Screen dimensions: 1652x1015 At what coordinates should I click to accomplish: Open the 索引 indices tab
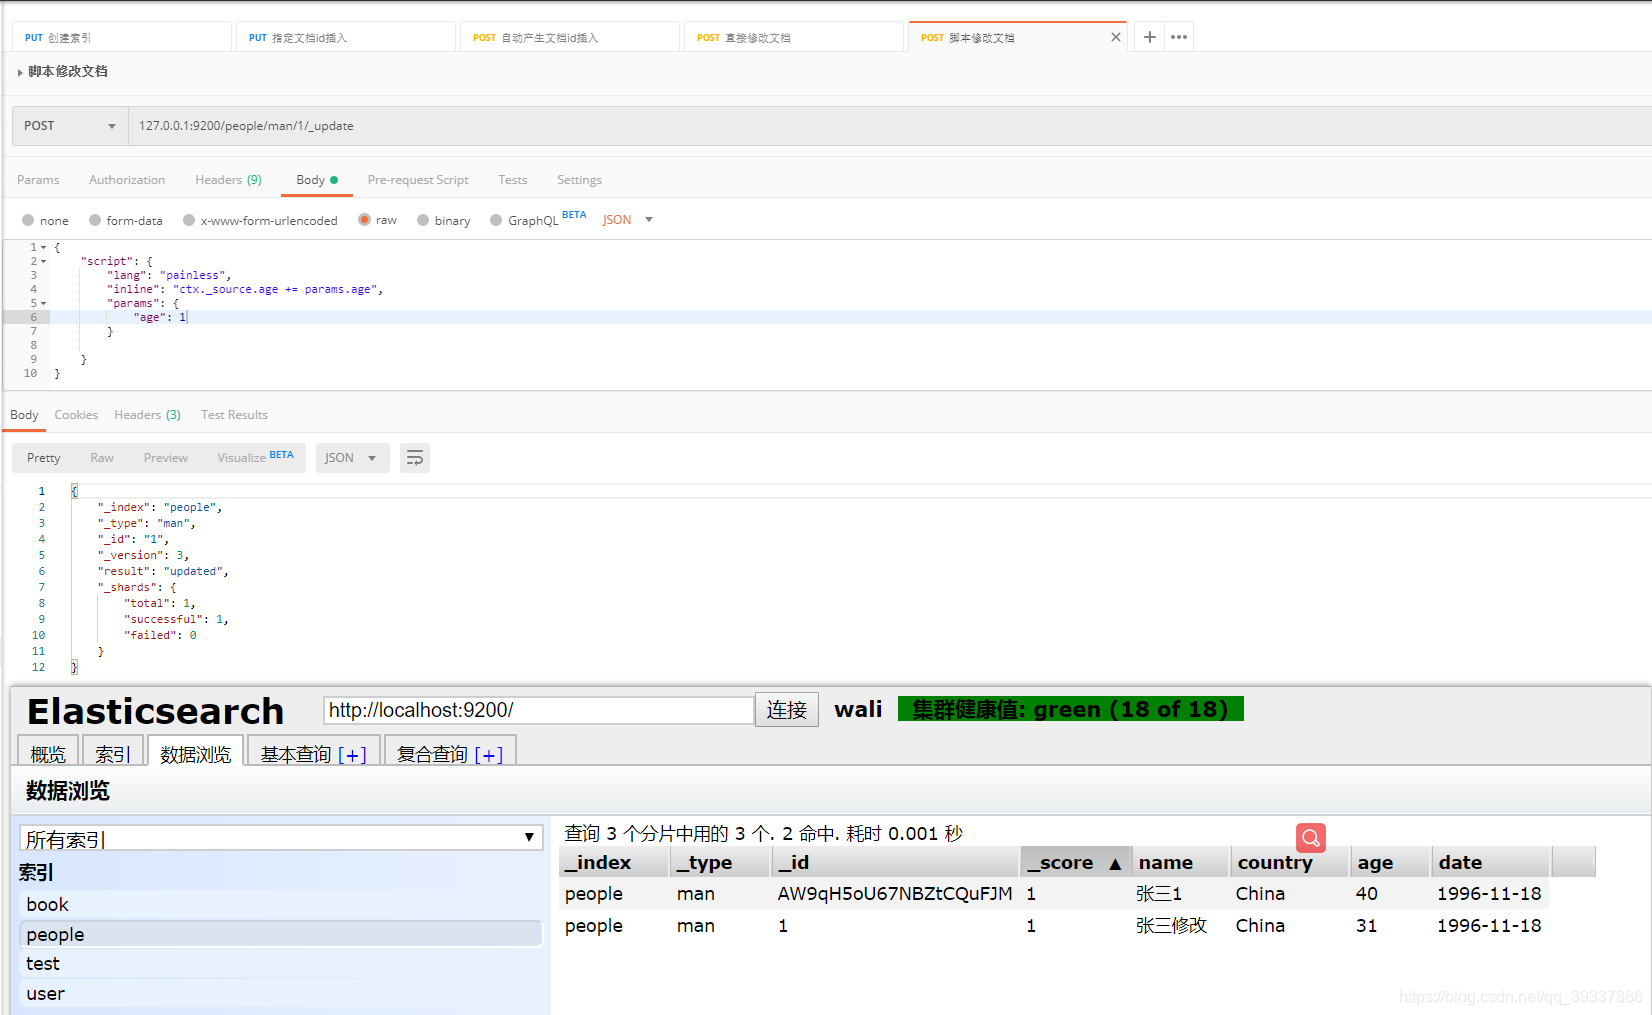pos(113,753)
